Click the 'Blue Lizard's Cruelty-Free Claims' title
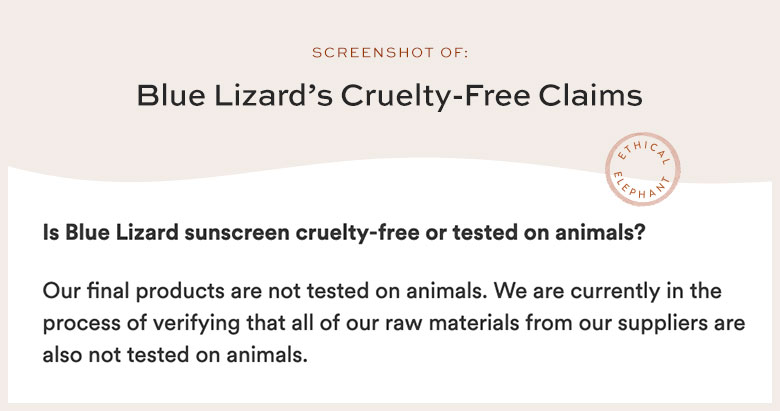The height and width of the screenshot is (411, 780). point(390,95)
